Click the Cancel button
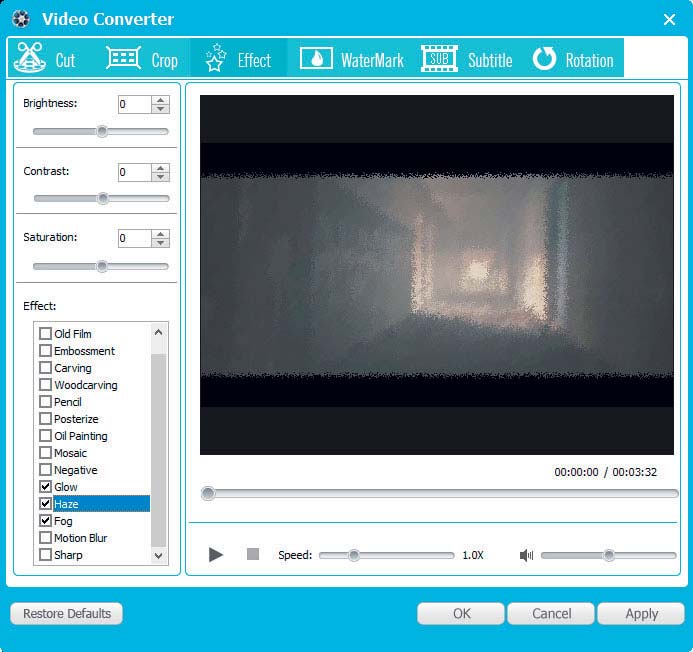 [x=551, y=614]
